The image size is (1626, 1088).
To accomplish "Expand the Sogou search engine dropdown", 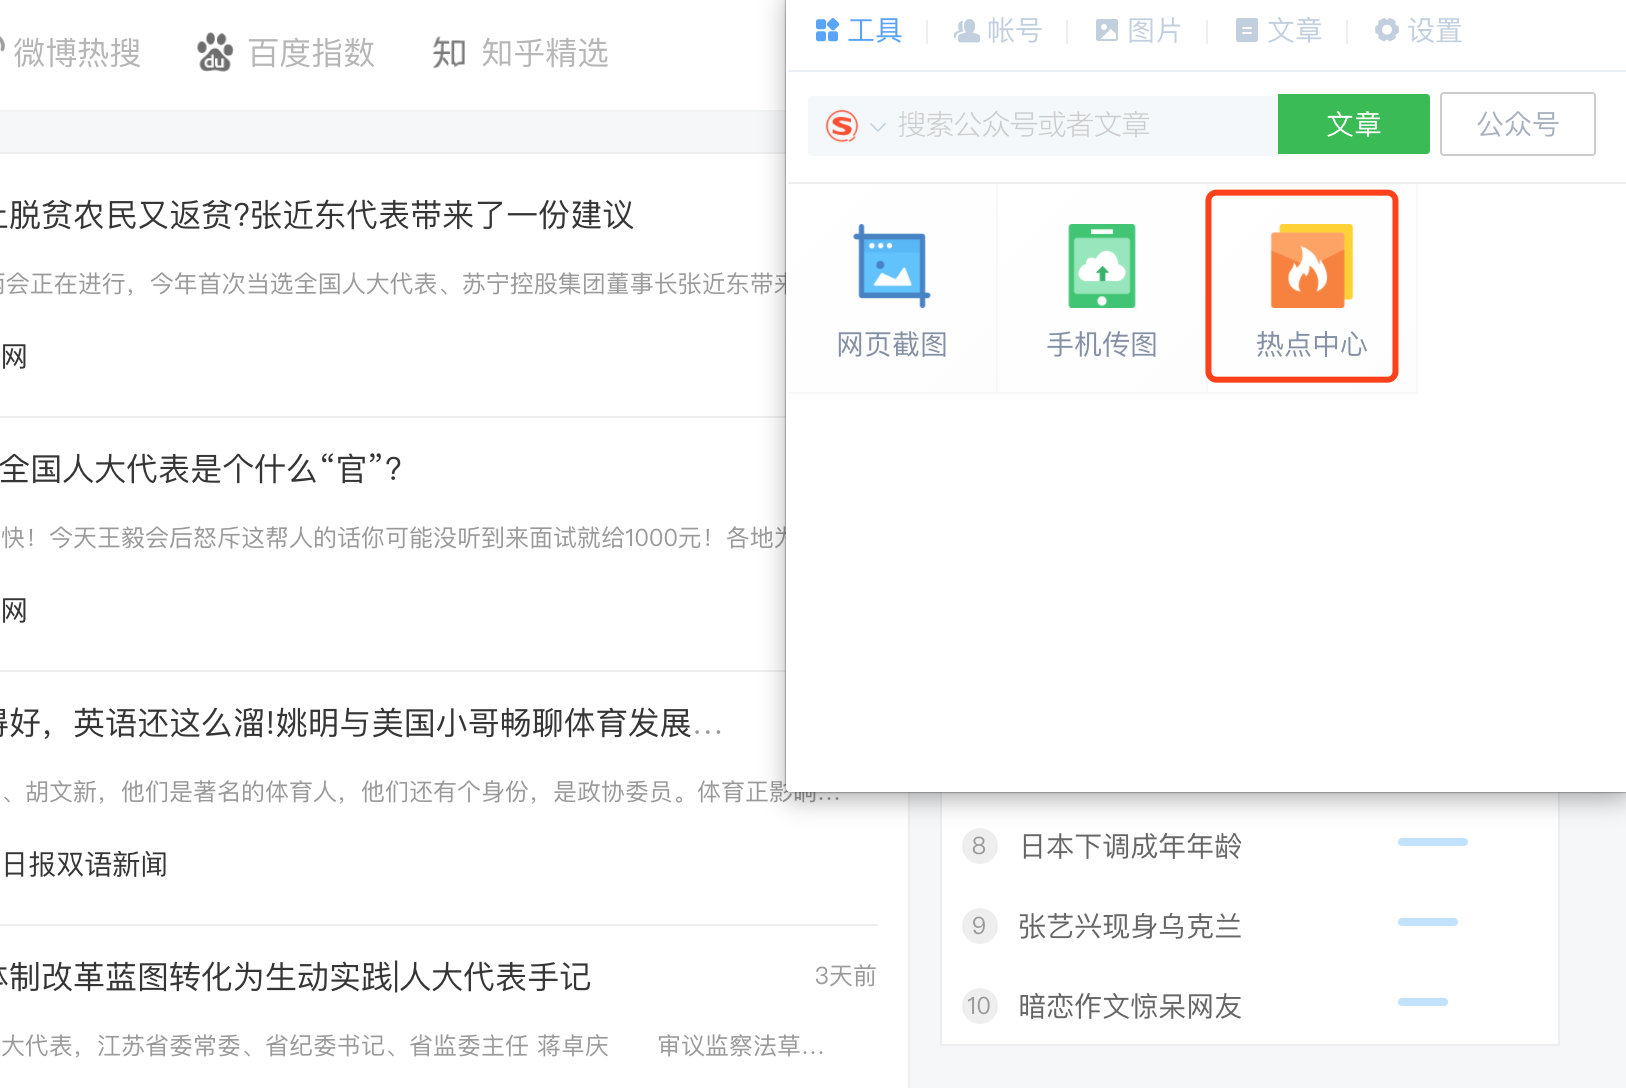I will [x=878, y=127].
